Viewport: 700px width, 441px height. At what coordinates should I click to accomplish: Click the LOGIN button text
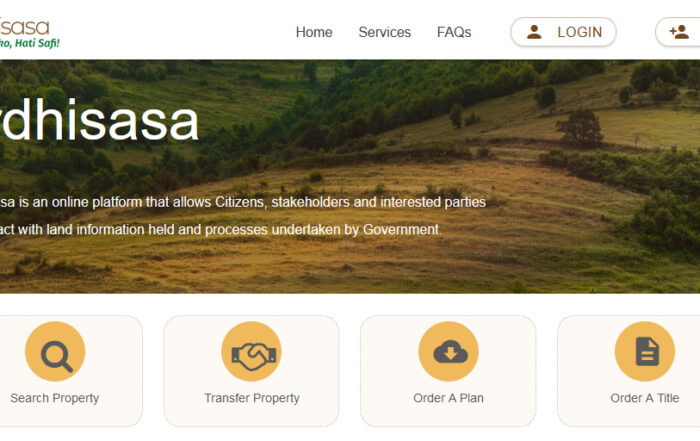[x=579, y=32]
